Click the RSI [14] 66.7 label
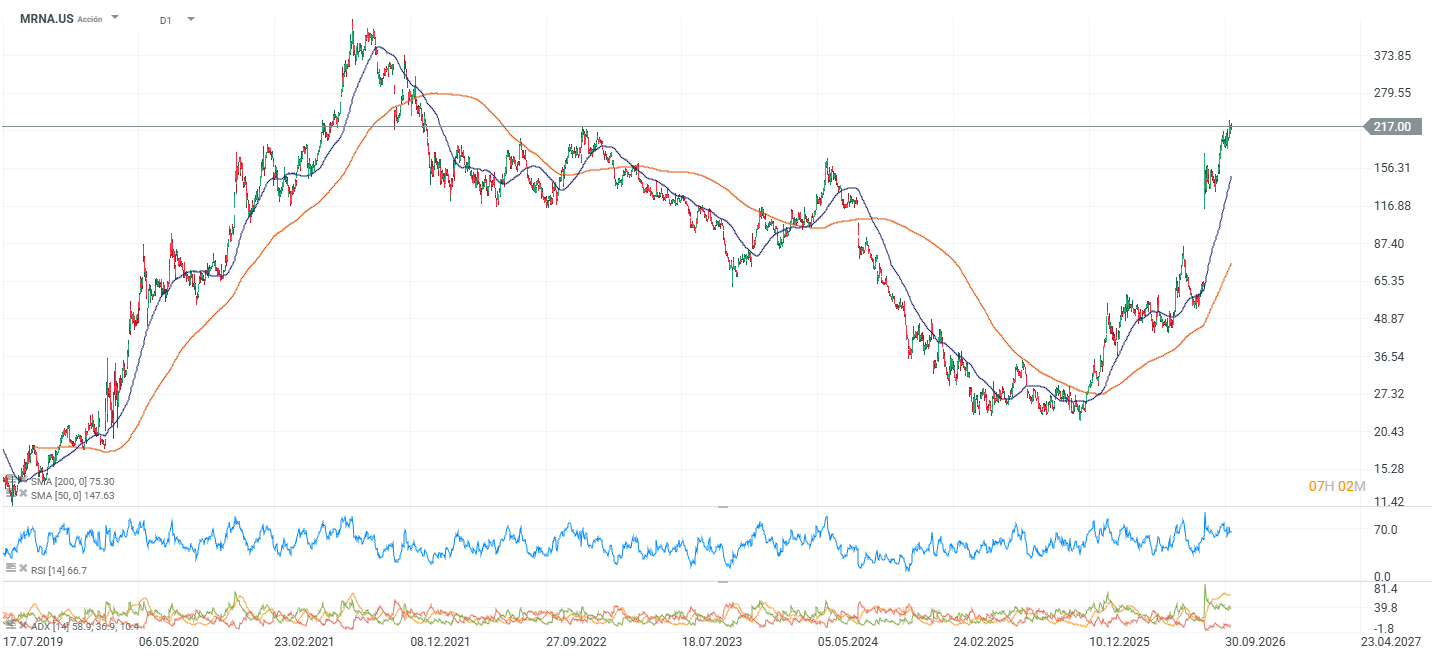This screenshot has width=1434, height=659. click(x=59, y=569)
